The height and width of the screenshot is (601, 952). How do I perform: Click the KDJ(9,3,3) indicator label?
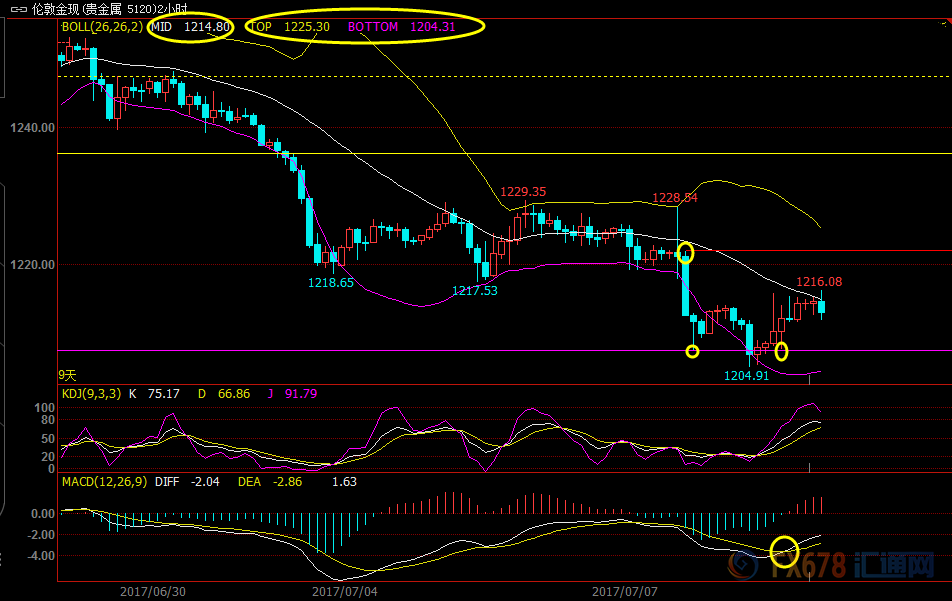92,394
